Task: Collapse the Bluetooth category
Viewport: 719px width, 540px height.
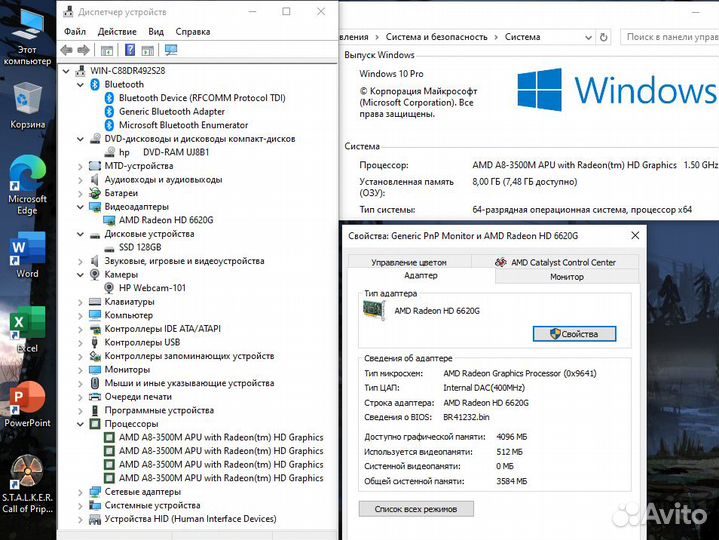Action: click(80, 85)
